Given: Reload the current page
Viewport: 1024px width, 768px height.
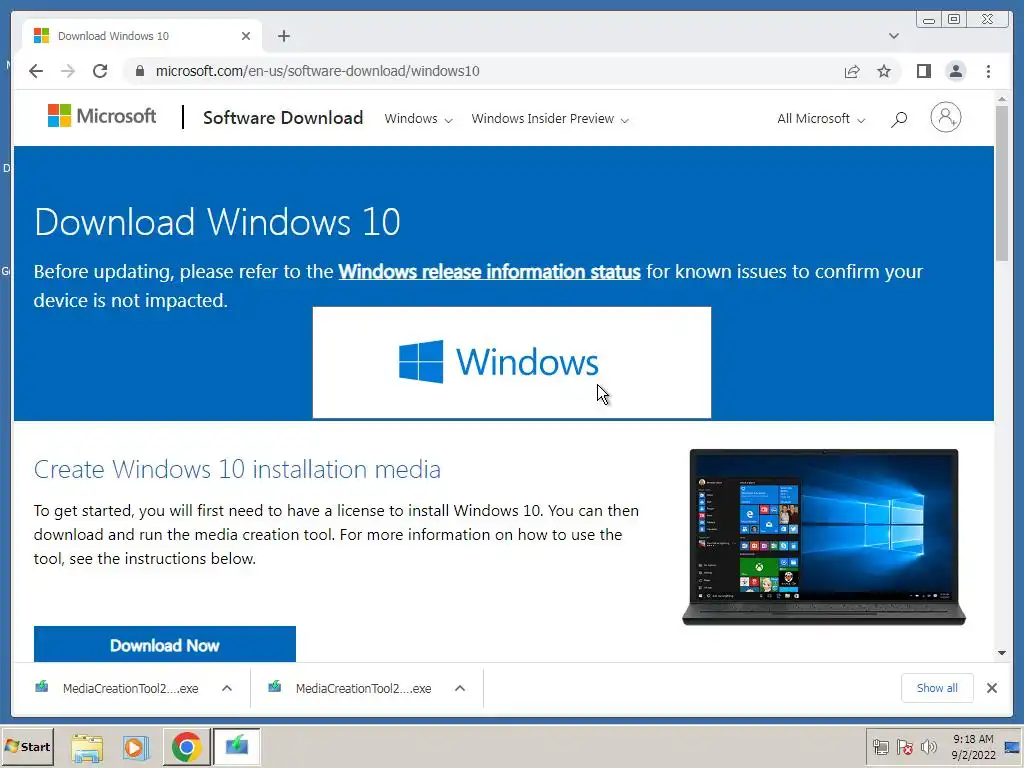Looking at the screenshot, I should point(100,71).
